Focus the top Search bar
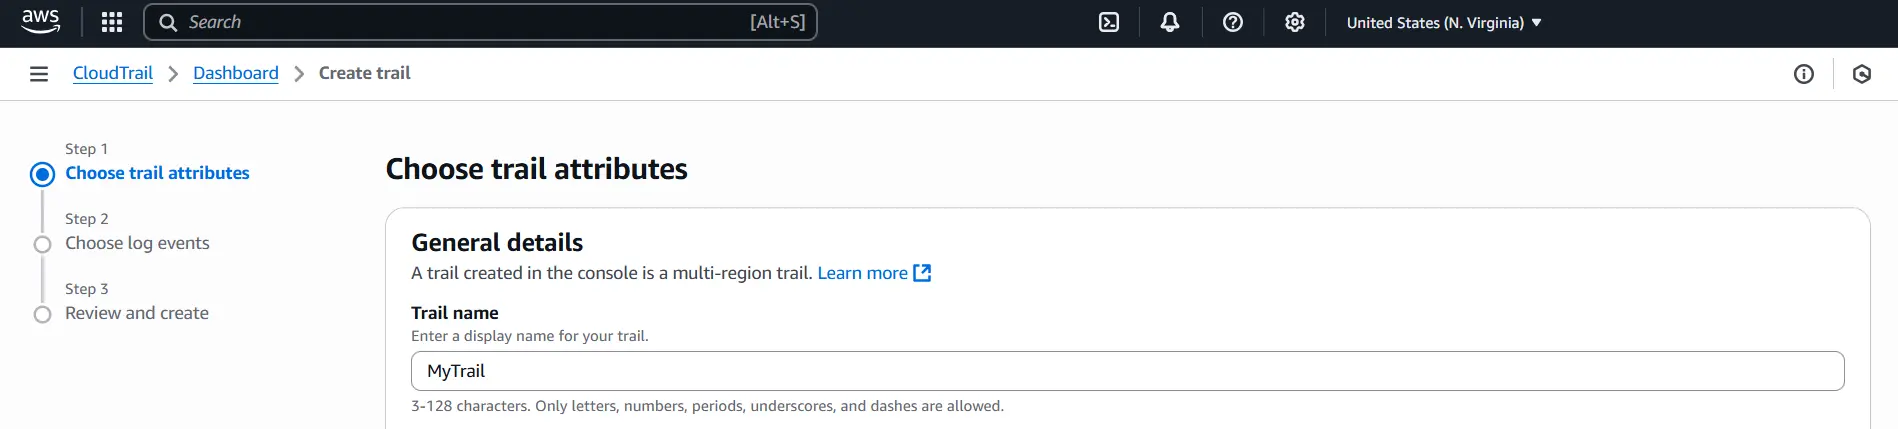 (x=480, y=22)
